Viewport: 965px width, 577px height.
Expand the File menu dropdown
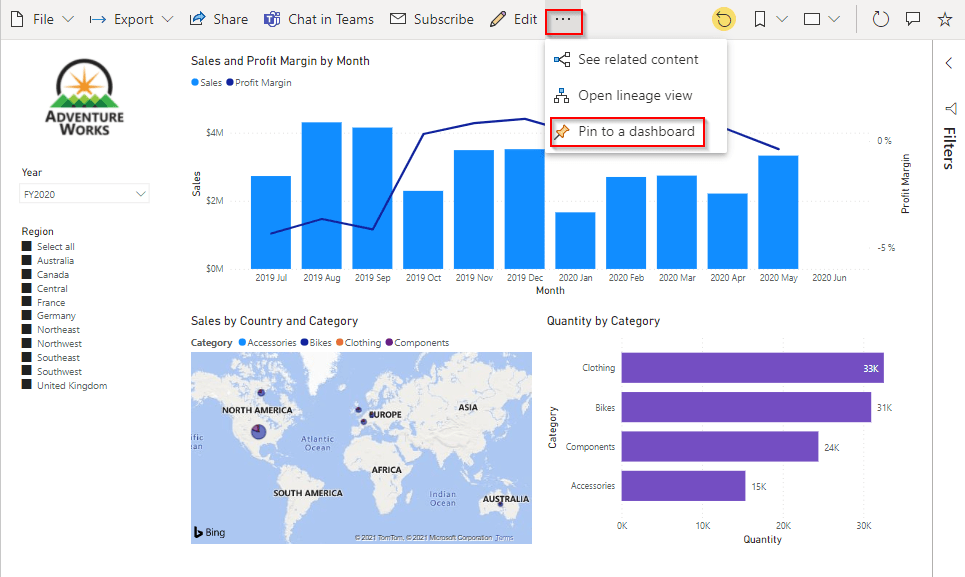point(42,19)
